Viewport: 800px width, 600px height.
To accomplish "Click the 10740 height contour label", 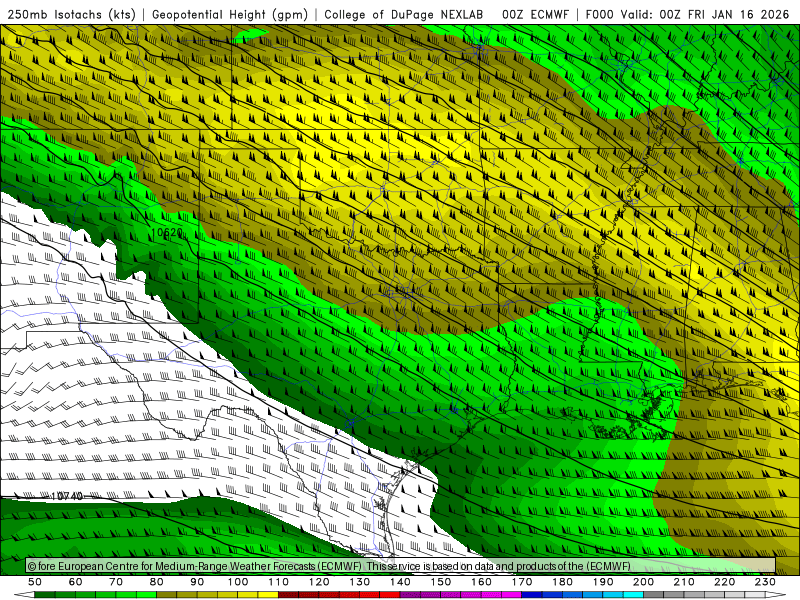I will tap(67, 496).
